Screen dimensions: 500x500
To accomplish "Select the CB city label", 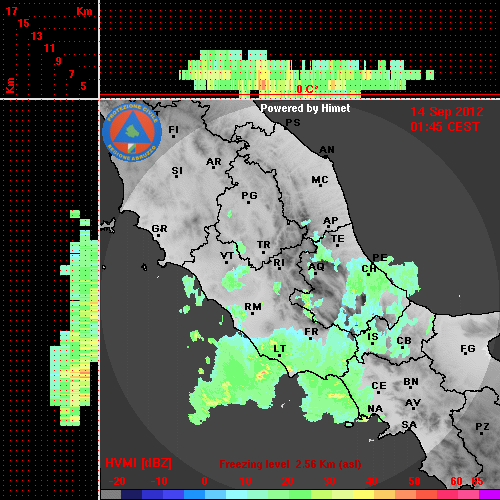I will (x=404, y=341).
